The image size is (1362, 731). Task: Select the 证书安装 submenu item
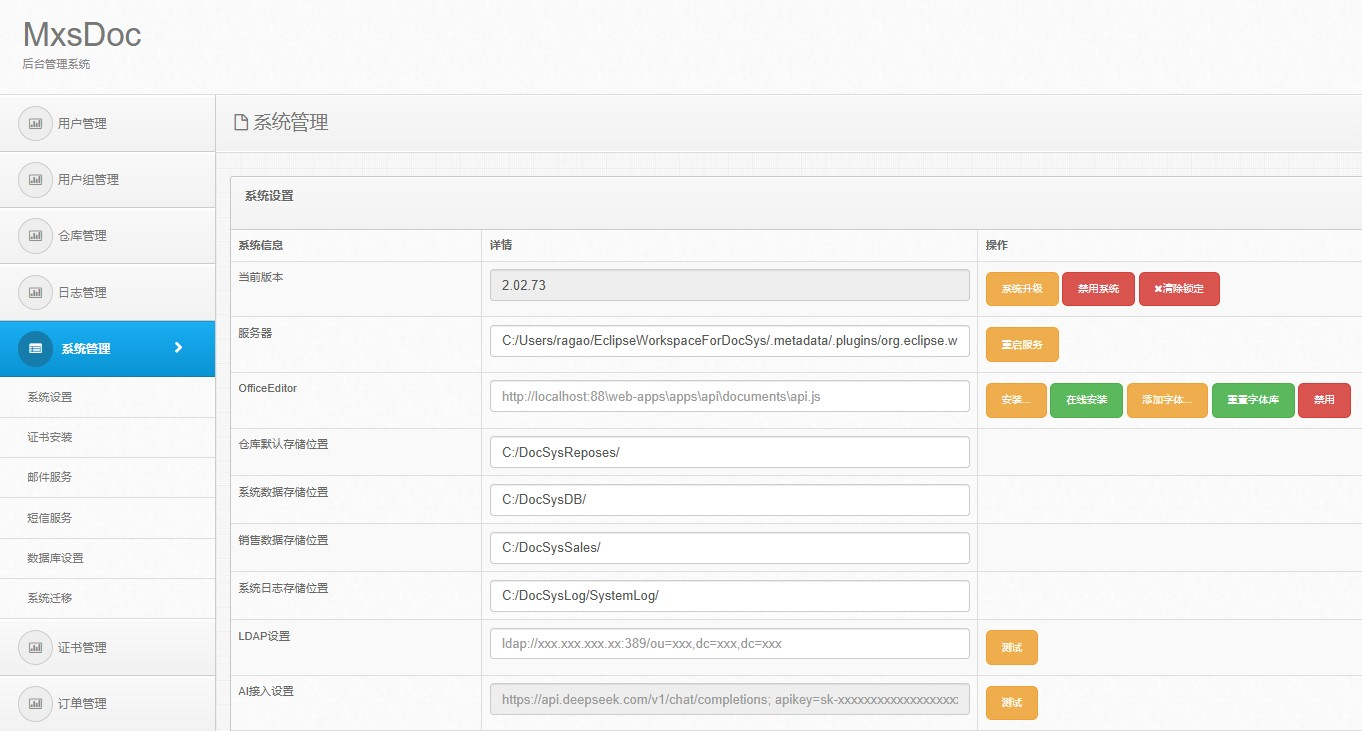(107, 437)
